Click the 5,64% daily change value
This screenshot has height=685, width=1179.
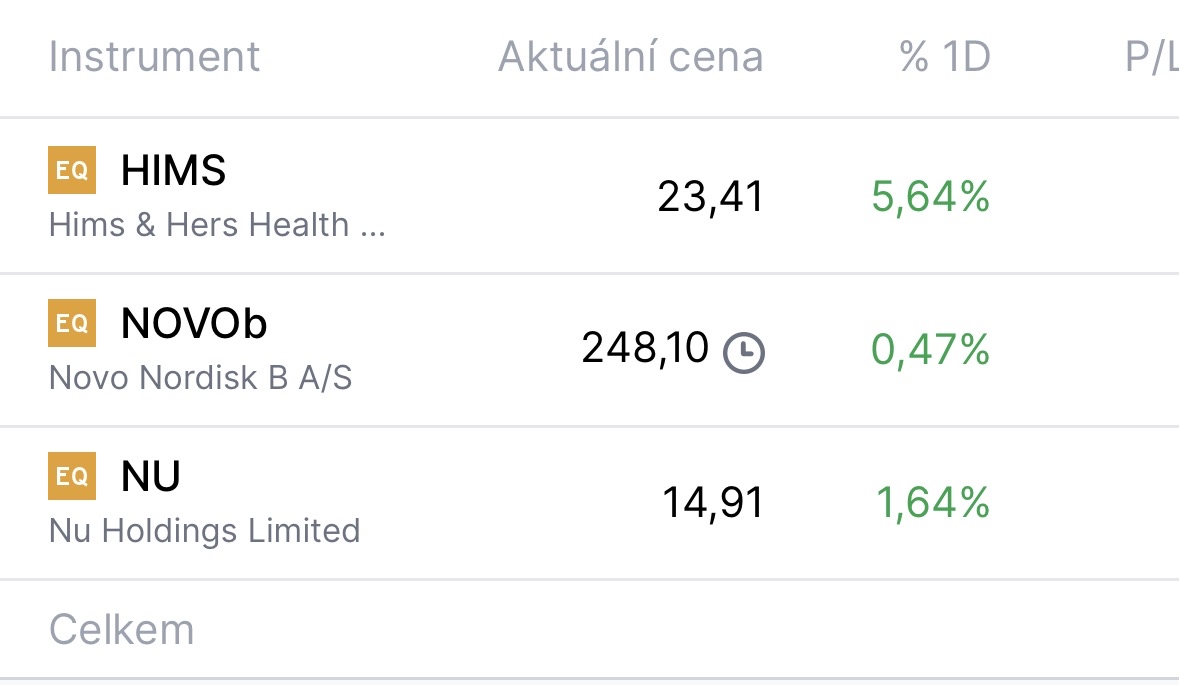tap(930, 197)
